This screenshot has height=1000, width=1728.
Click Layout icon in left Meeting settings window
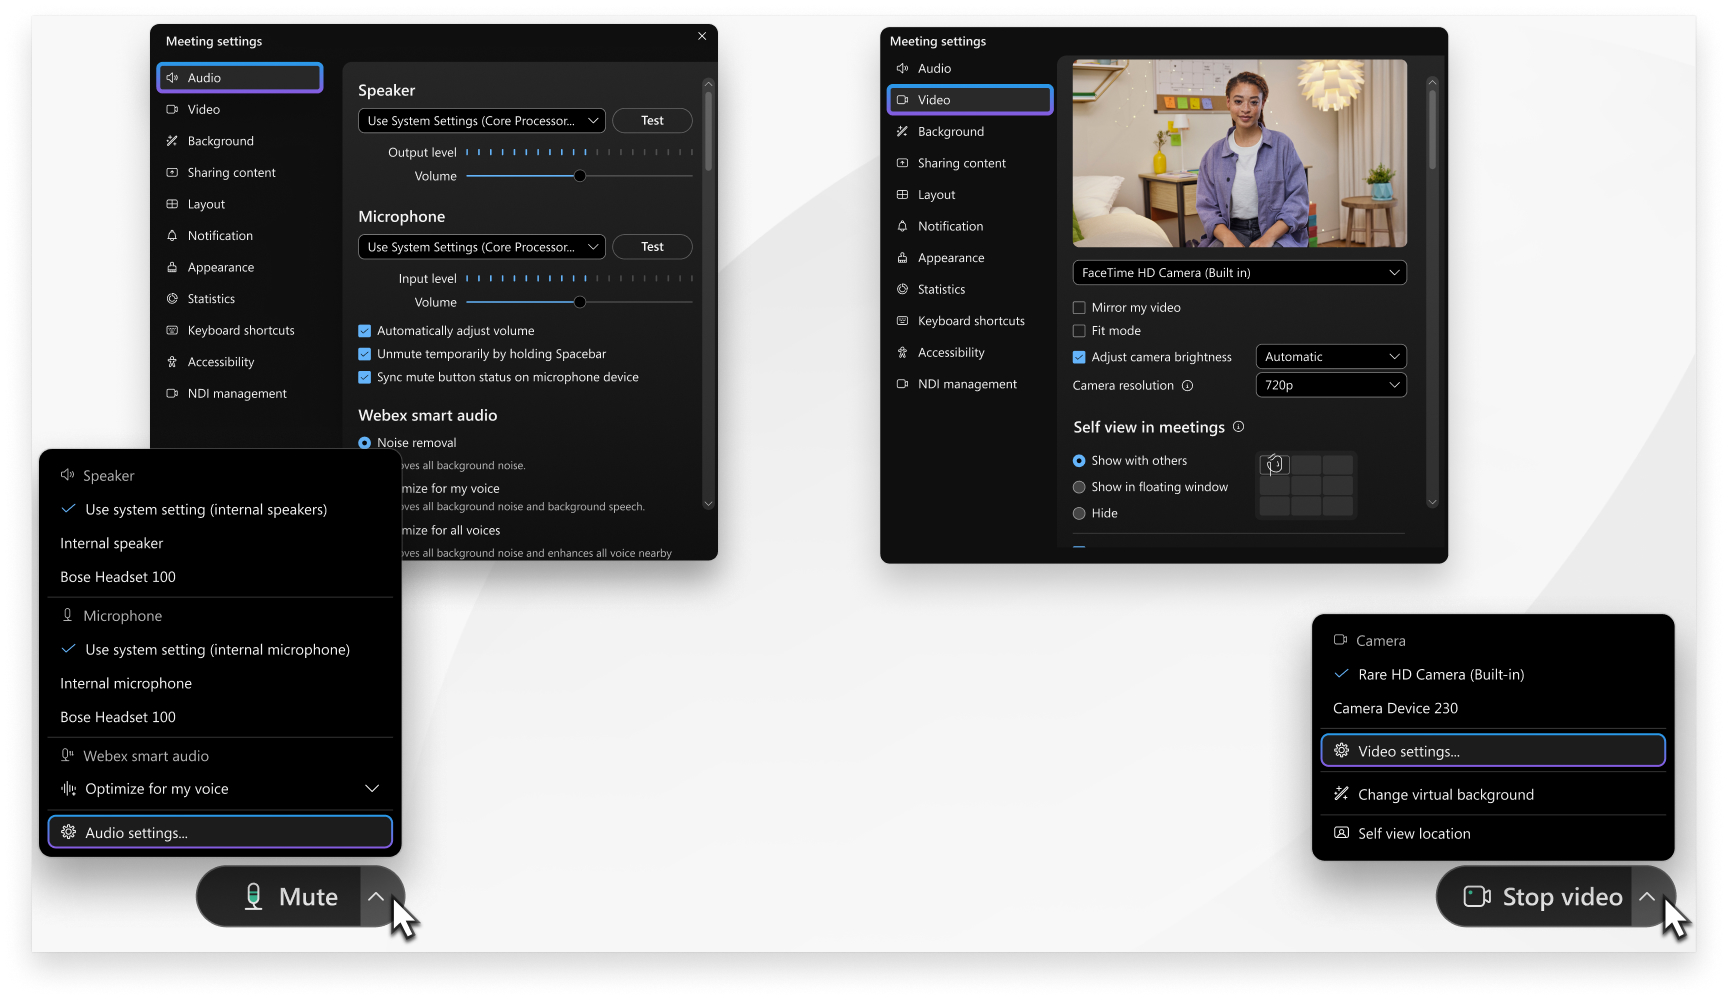172,204
